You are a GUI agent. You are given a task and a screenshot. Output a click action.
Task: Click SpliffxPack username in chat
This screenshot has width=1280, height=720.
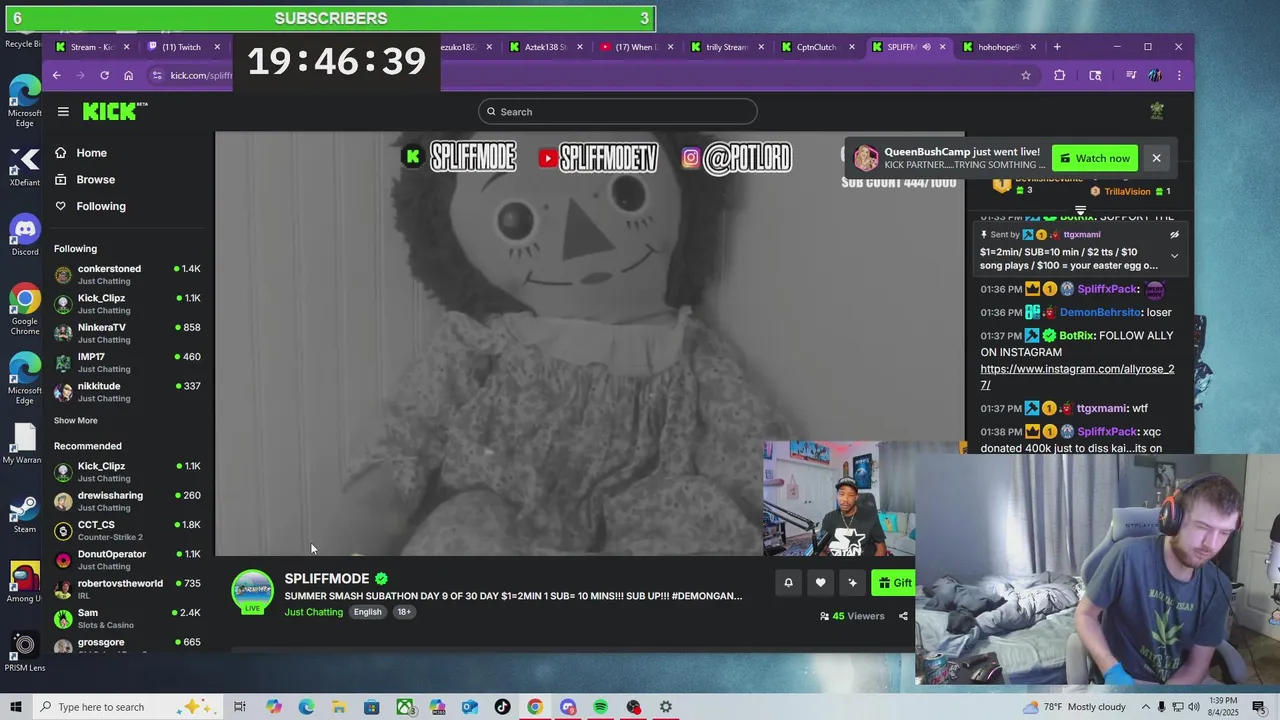1107,289
